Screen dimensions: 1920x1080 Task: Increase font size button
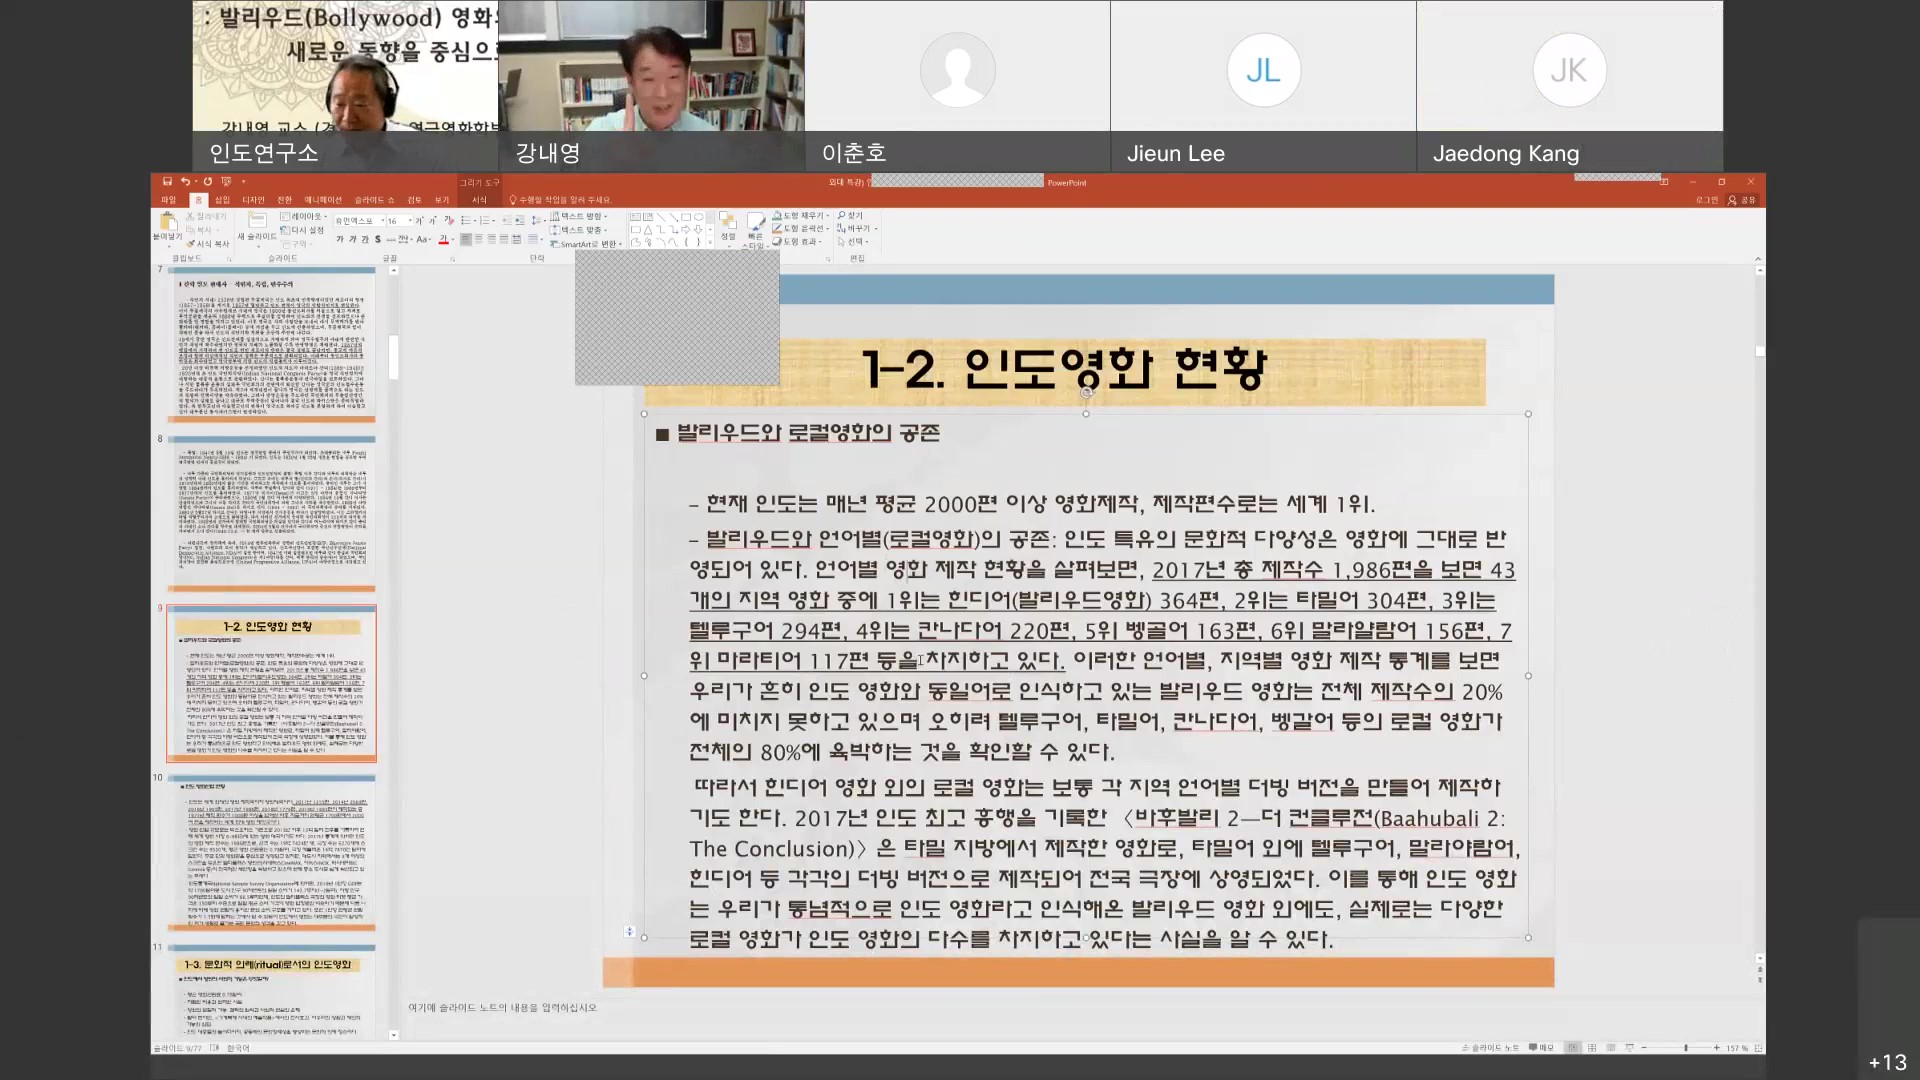pos(419,220)
